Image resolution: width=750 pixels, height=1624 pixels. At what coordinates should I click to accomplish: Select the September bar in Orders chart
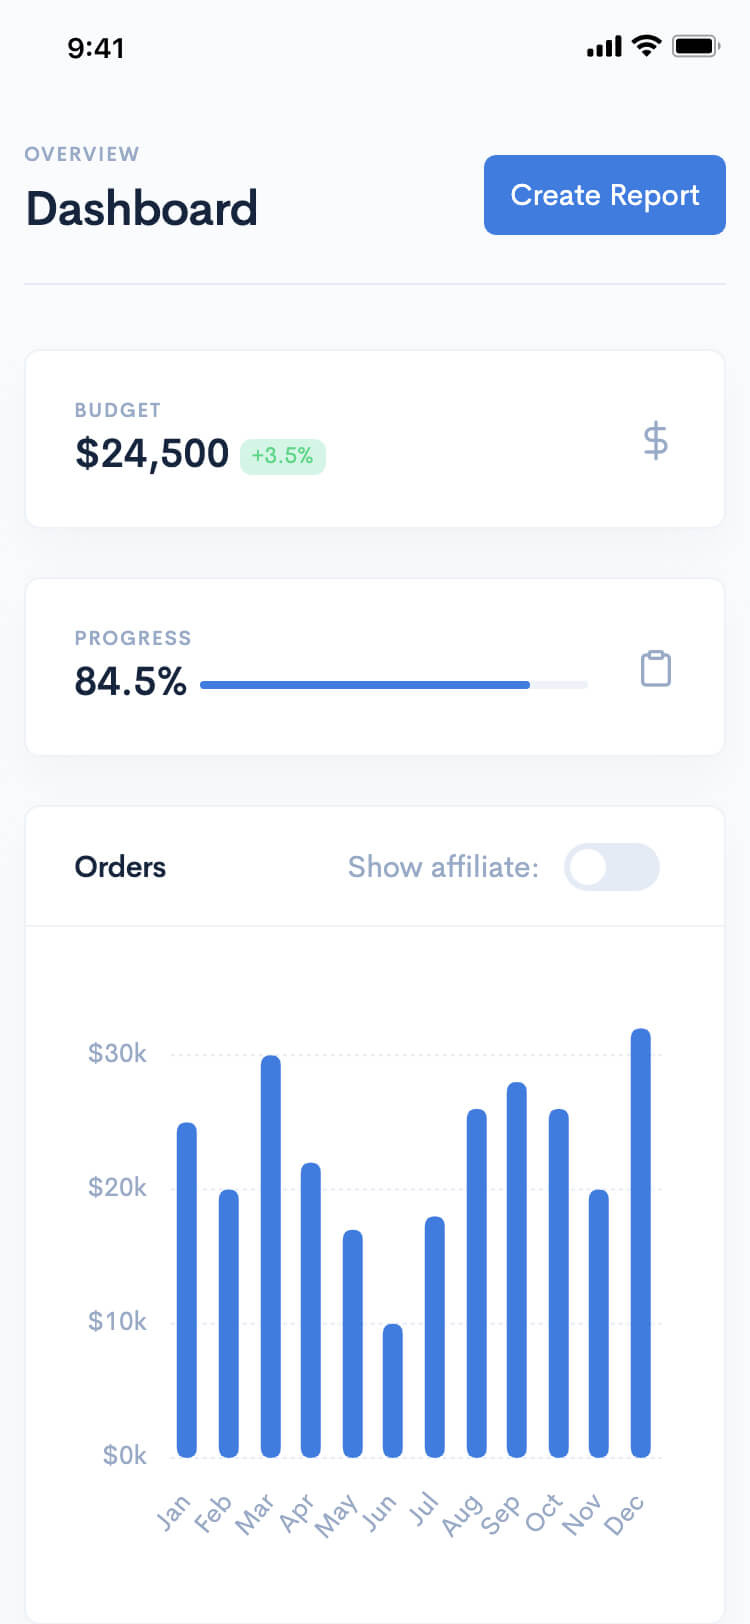pyautogui.click(x=517, y=1269)
